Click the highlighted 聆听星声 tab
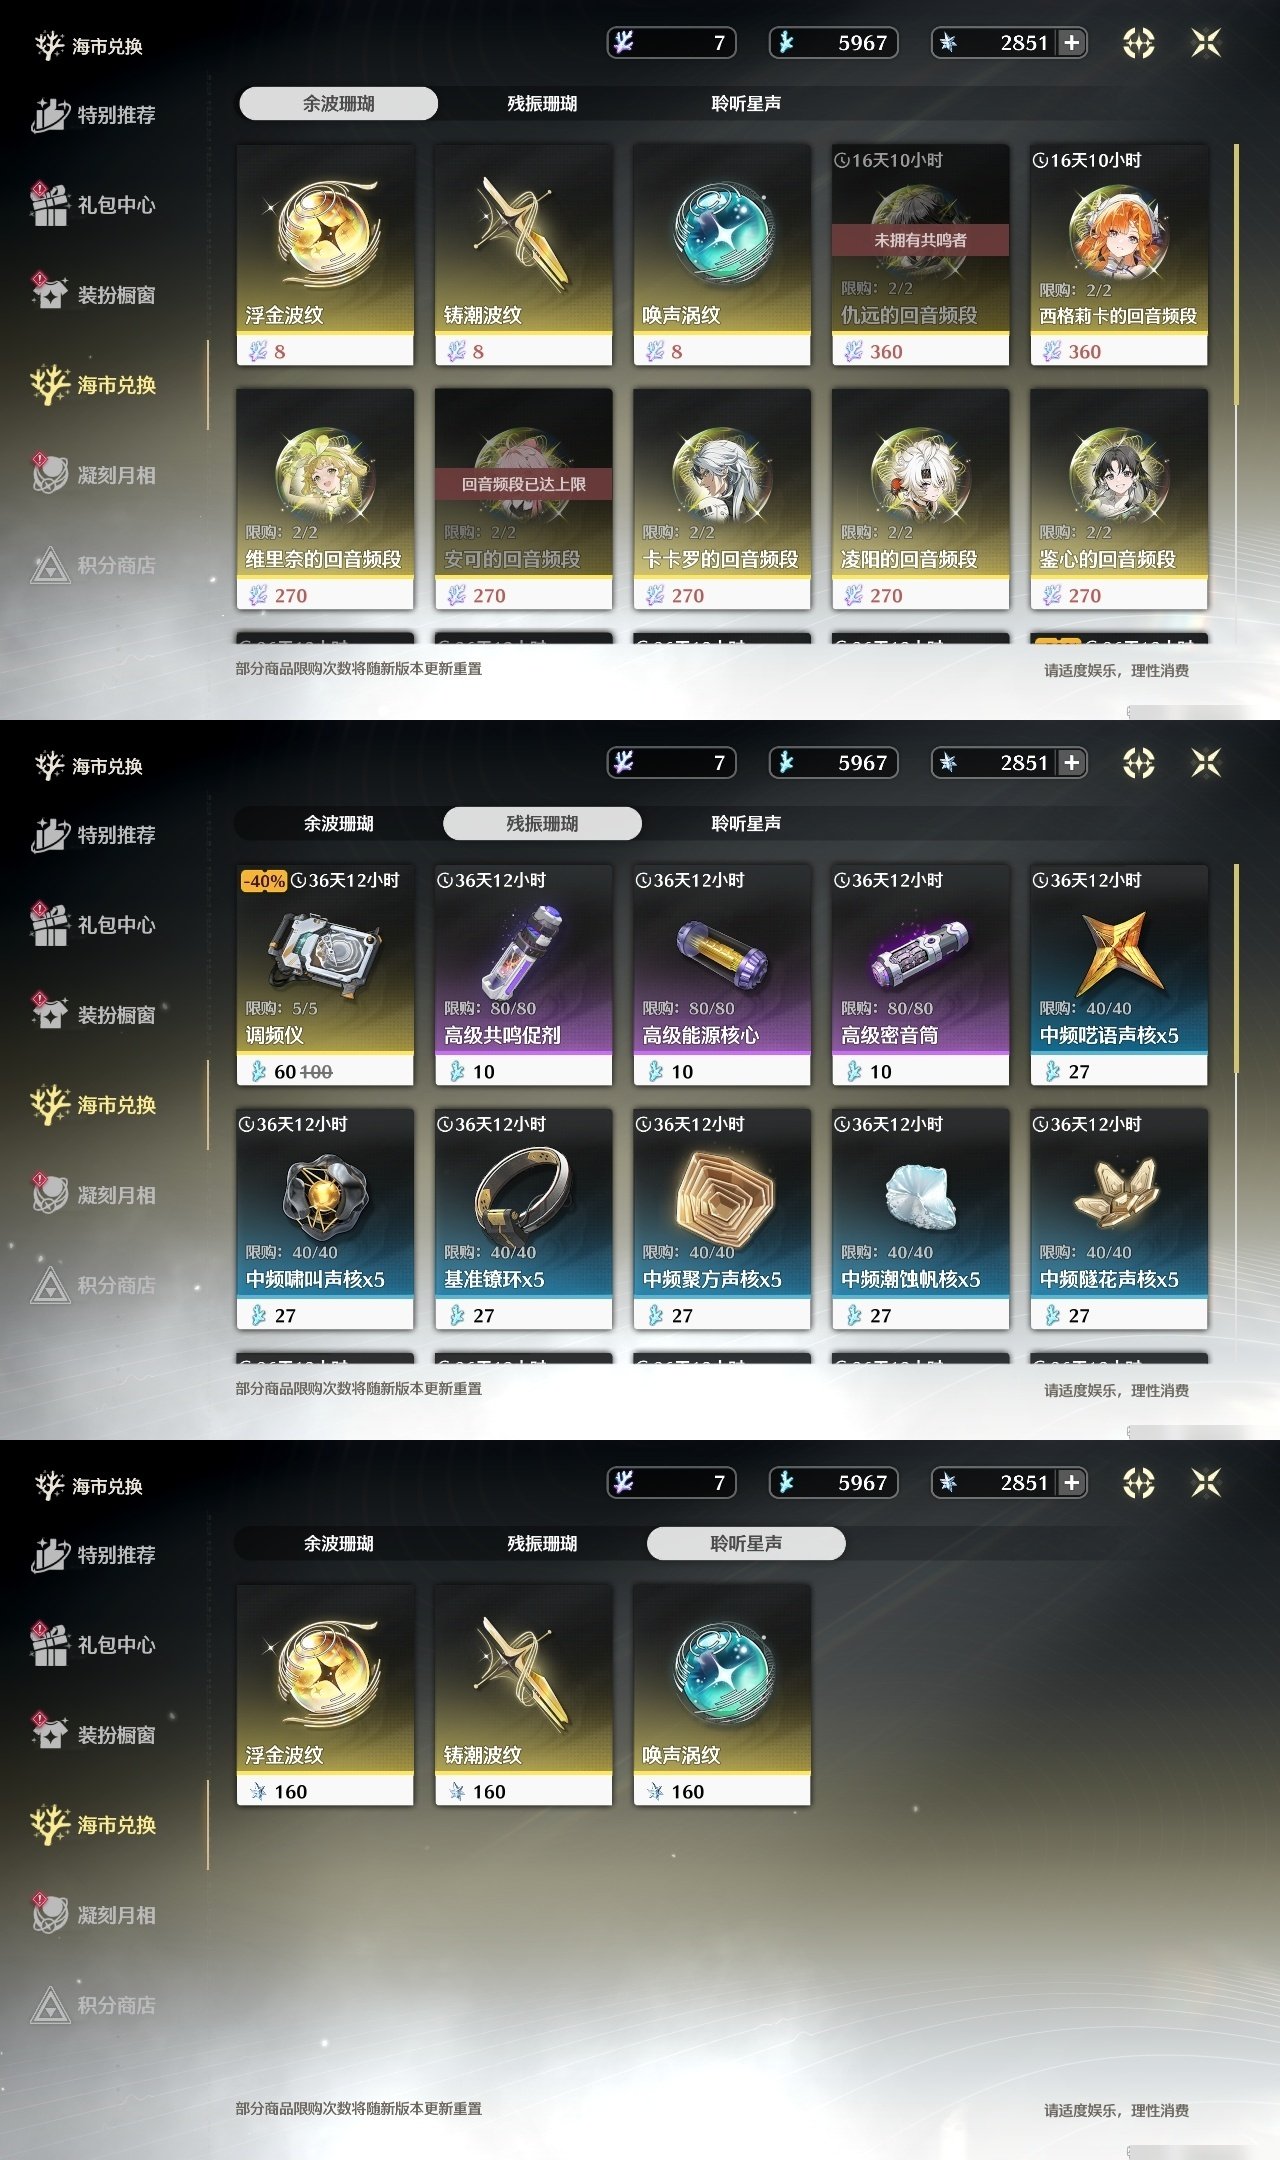 tap(746, 1543)
